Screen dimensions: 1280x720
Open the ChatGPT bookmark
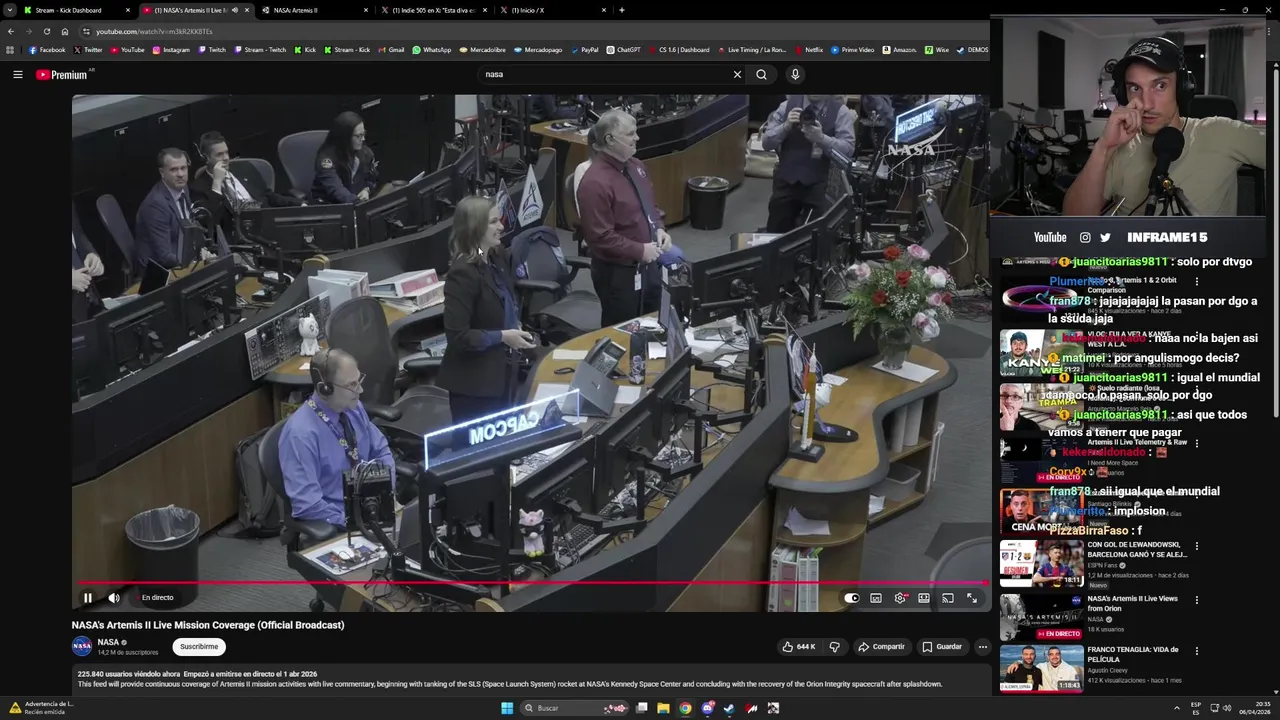(624, 49)
